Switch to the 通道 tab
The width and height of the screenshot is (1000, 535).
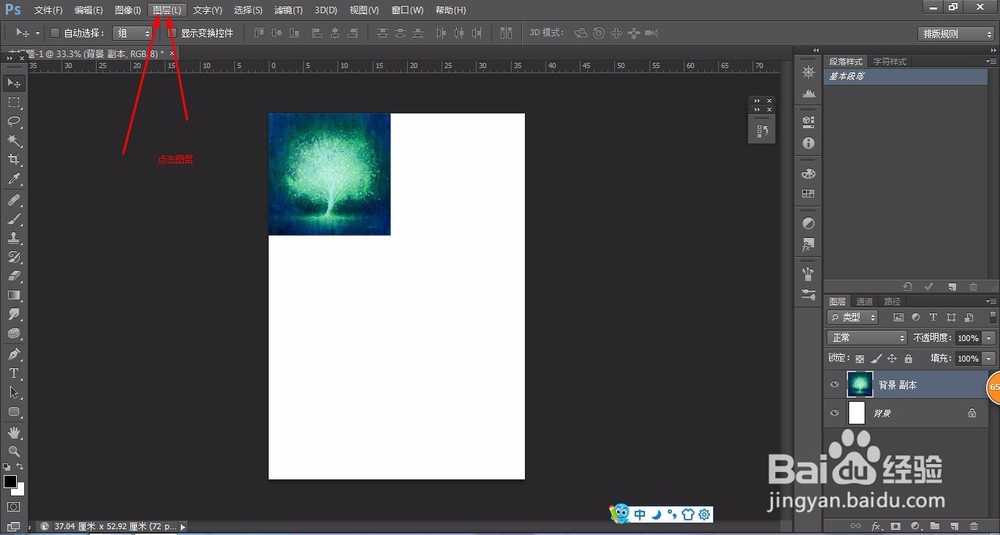click(864, 302)
